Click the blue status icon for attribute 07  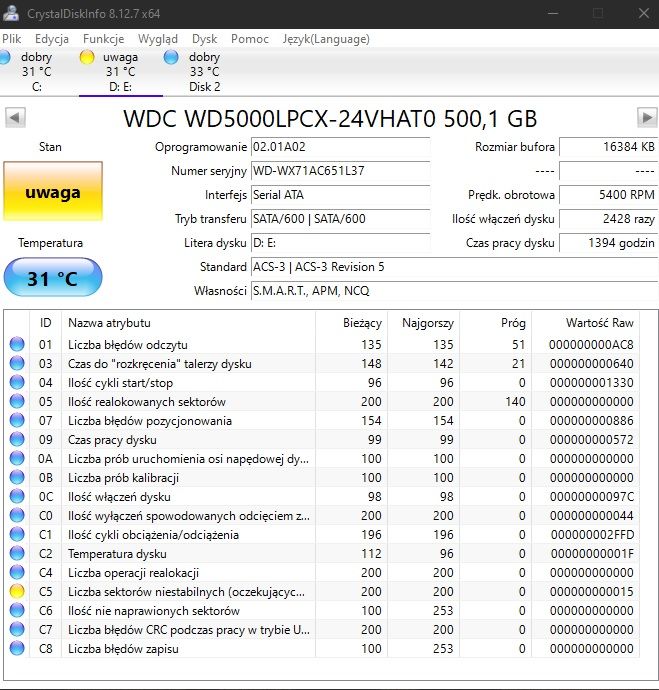coord(17,420)
